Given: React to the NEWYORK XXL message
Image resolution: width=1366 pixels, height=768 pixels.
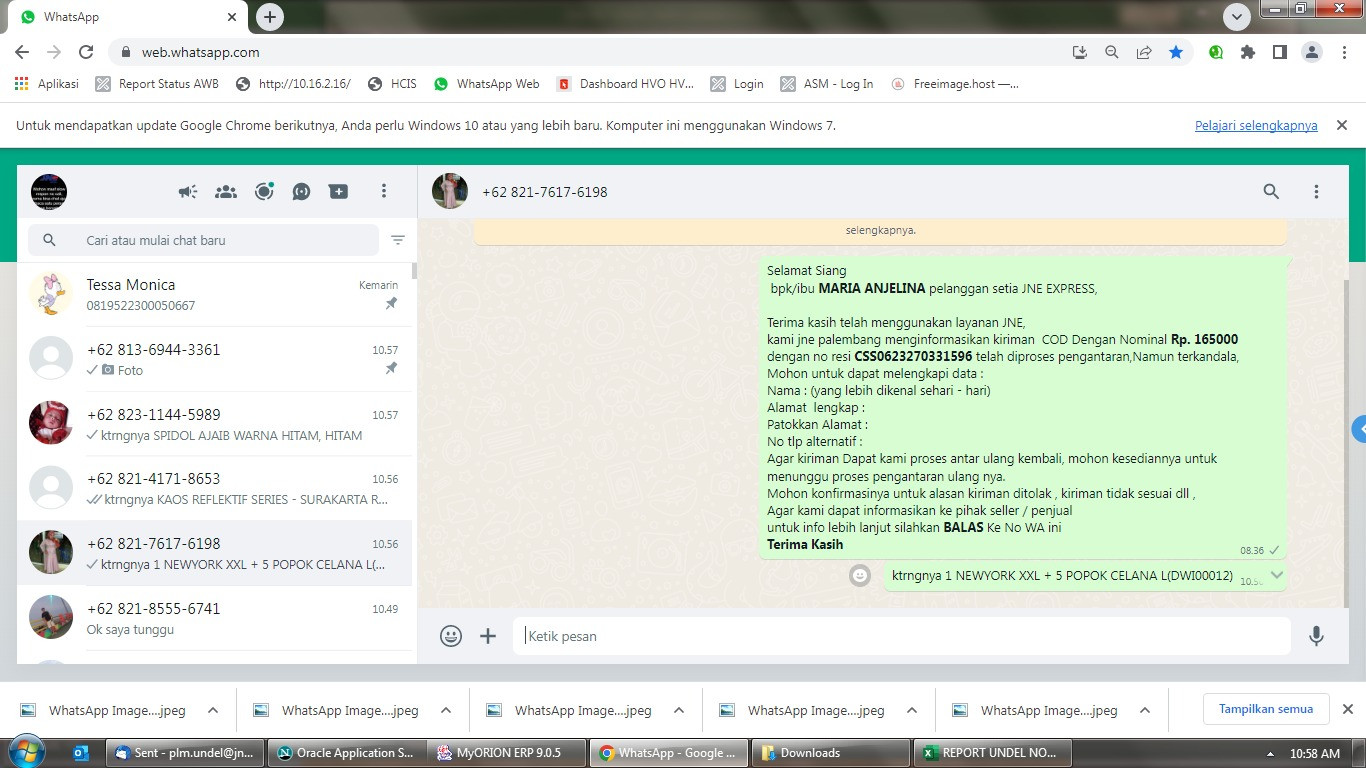Looking at the screenshot, I should (859, 575).
